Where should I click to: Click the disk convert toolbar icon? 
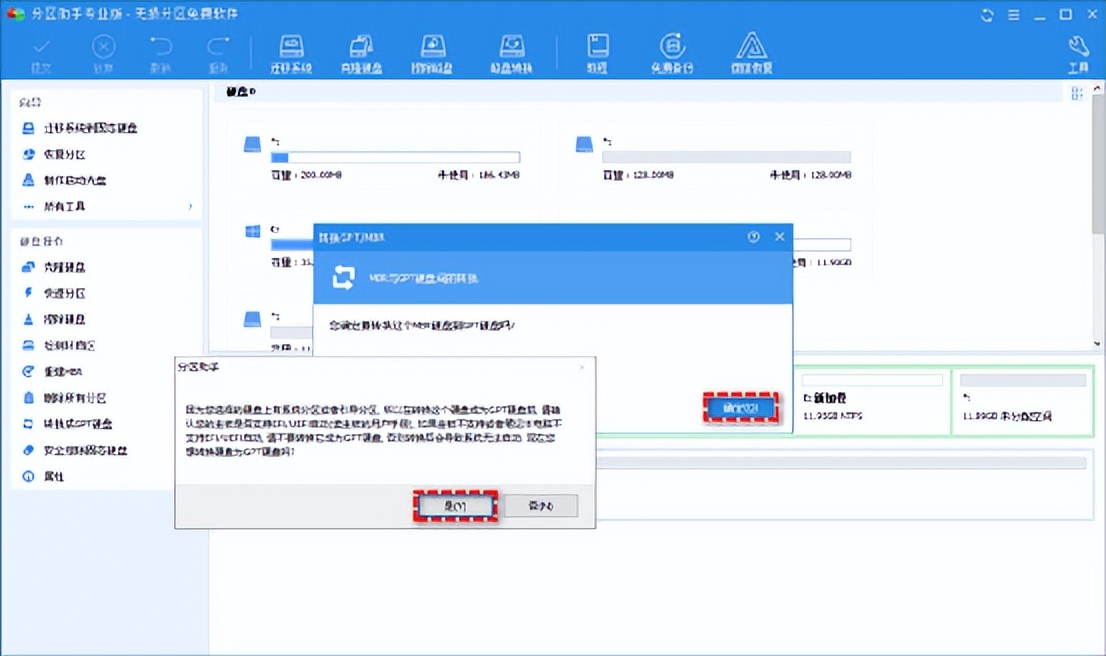(x=512, y=52)
